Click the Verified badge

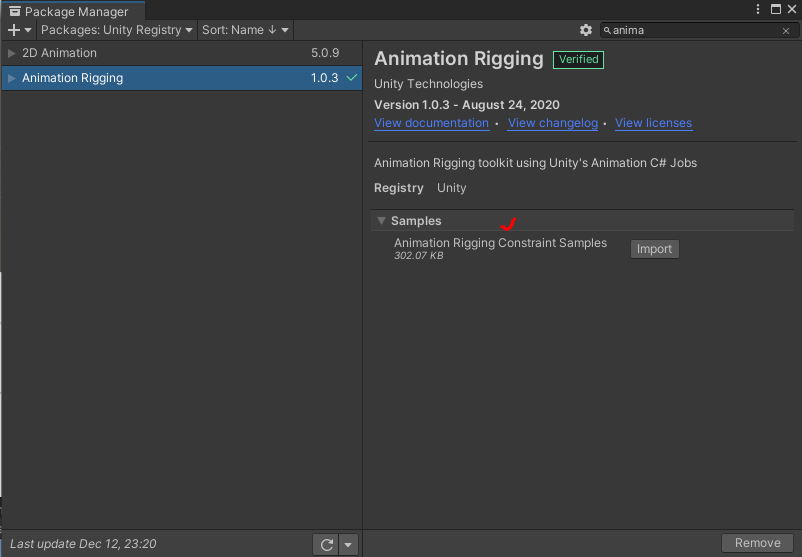578,59
